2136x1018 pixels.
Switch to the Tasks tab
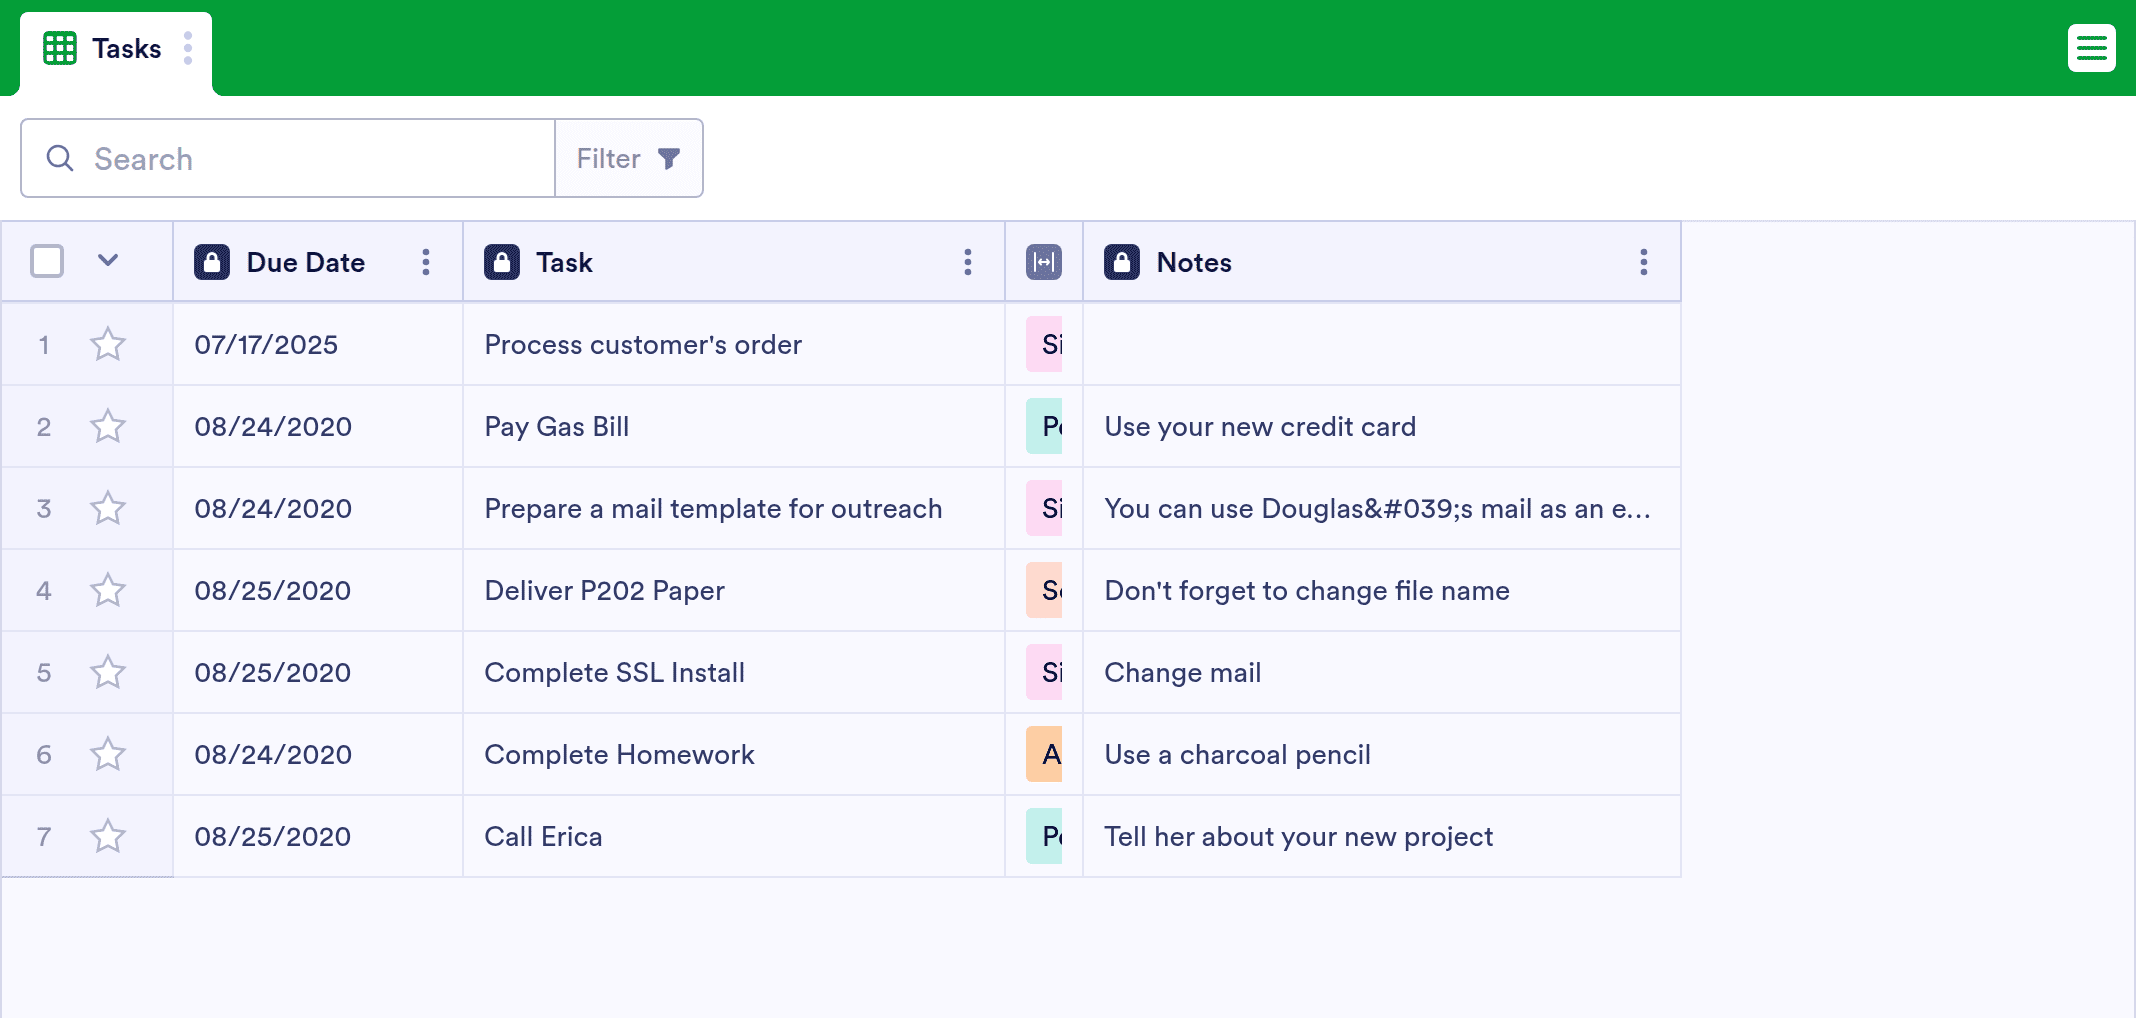click(126, 48)
